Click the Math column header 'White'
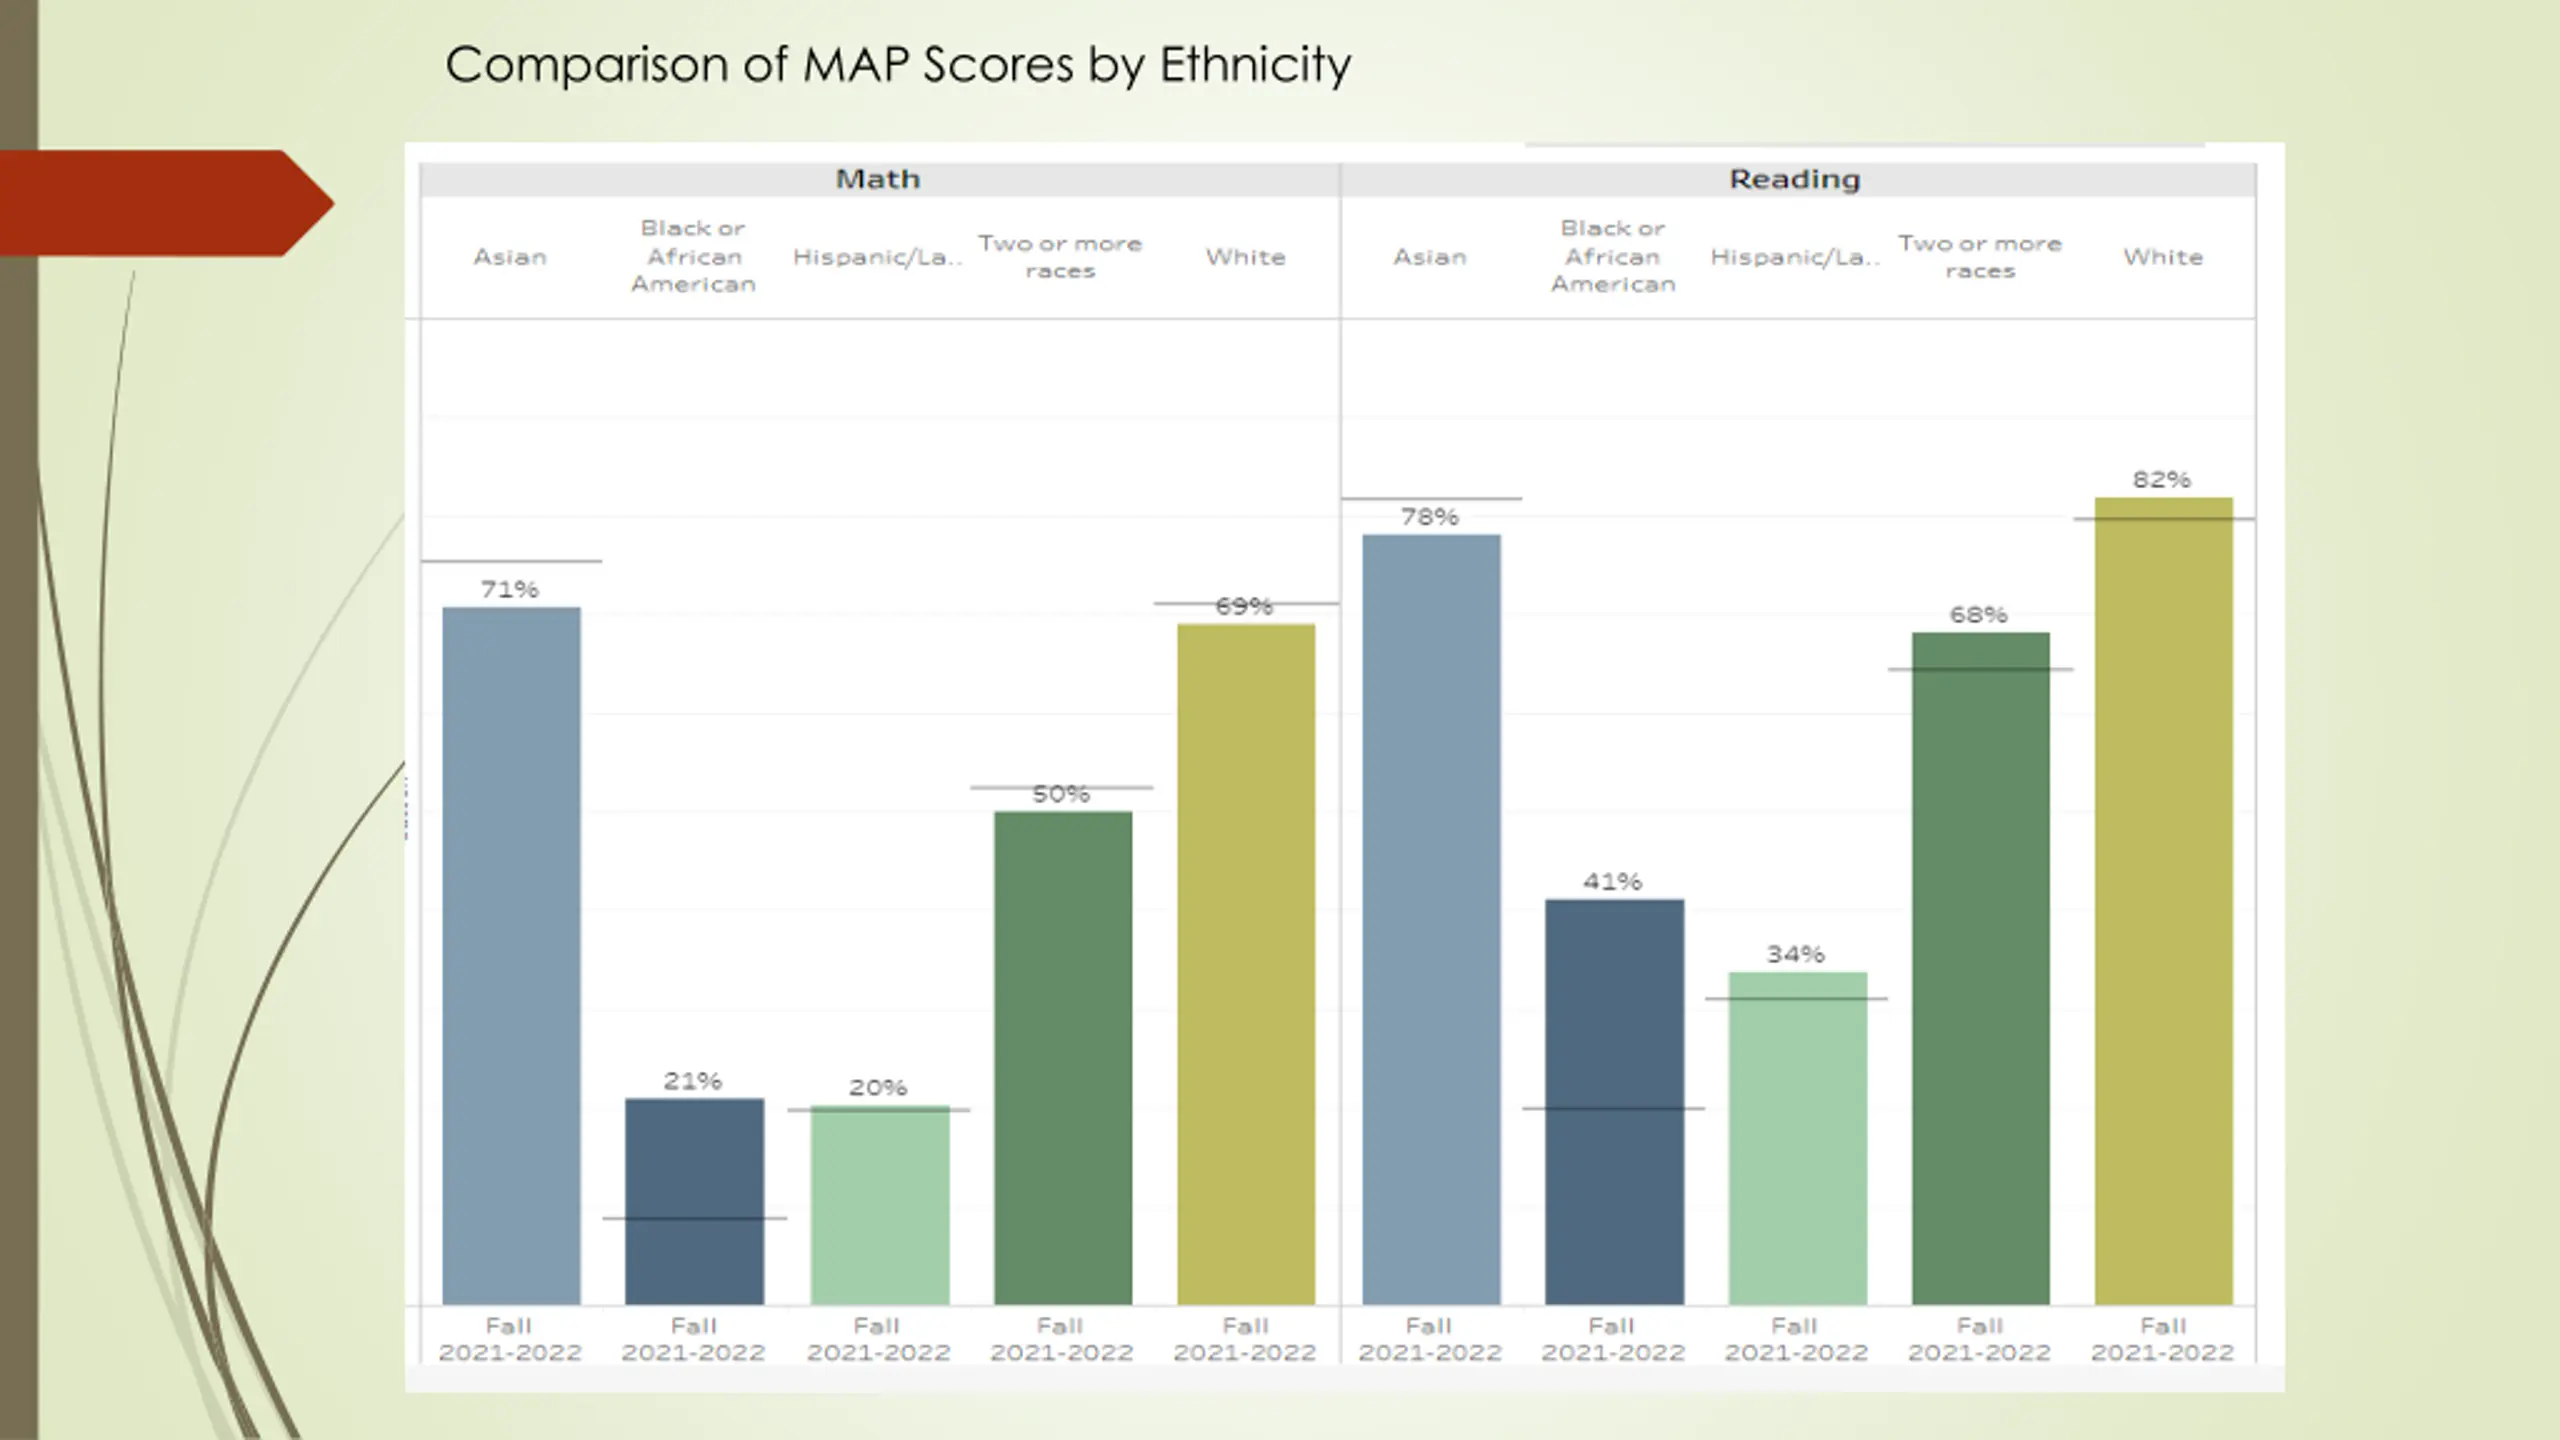 1245,257
